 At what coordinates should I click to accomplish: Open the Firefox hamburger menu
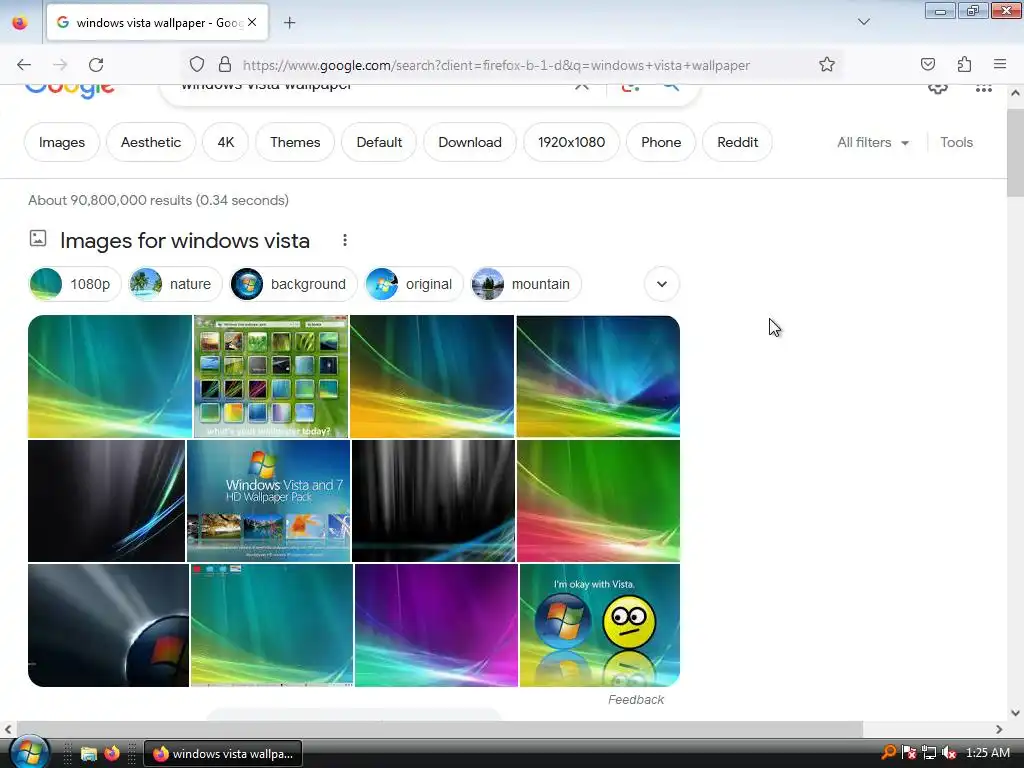point(1000,64)
